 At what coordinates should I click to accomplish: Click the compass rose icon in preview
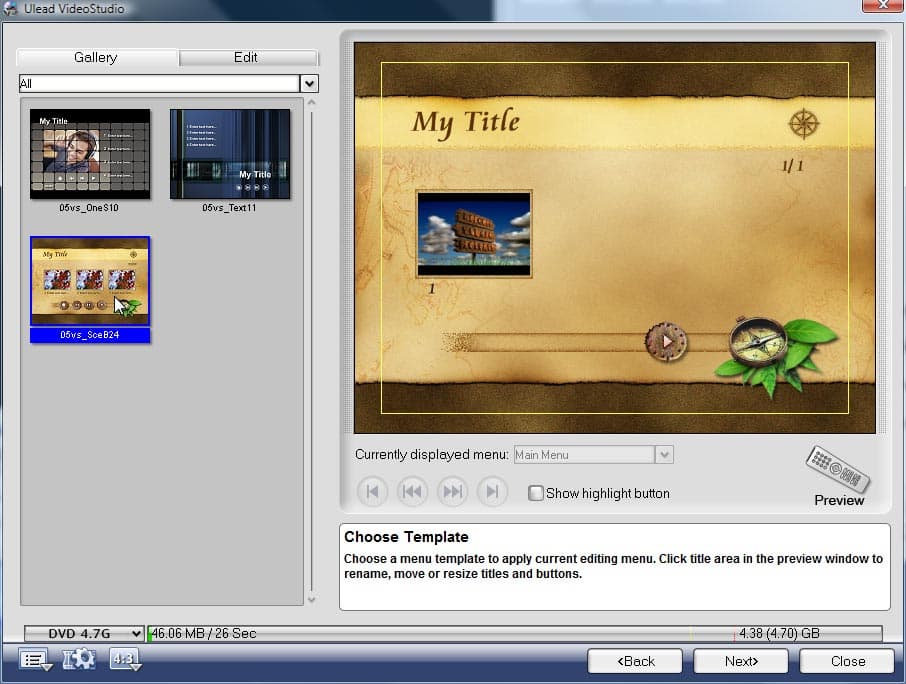point(804,124)
